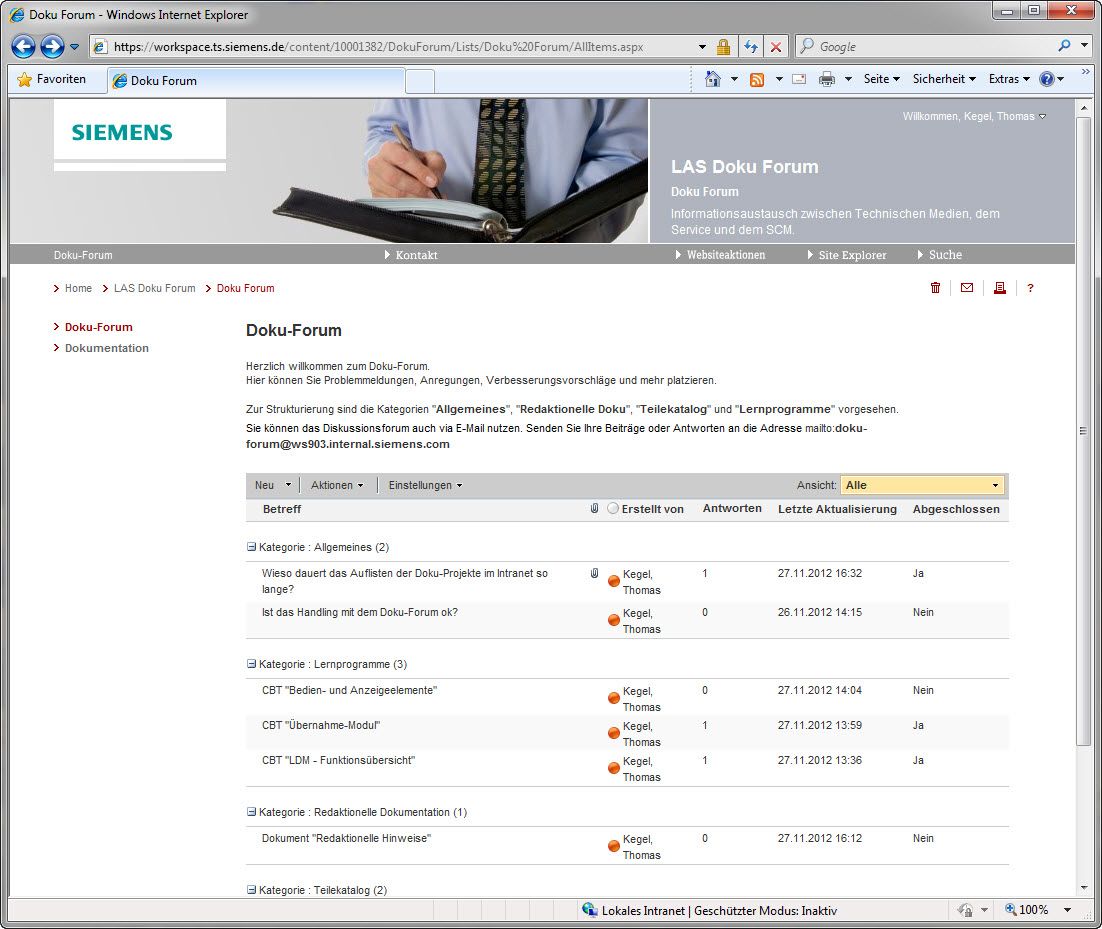The width and height of the screenshot is (1102, 929).
Task: Click the RSS feed icon in toolbar
Action: (x=757, y=79)
